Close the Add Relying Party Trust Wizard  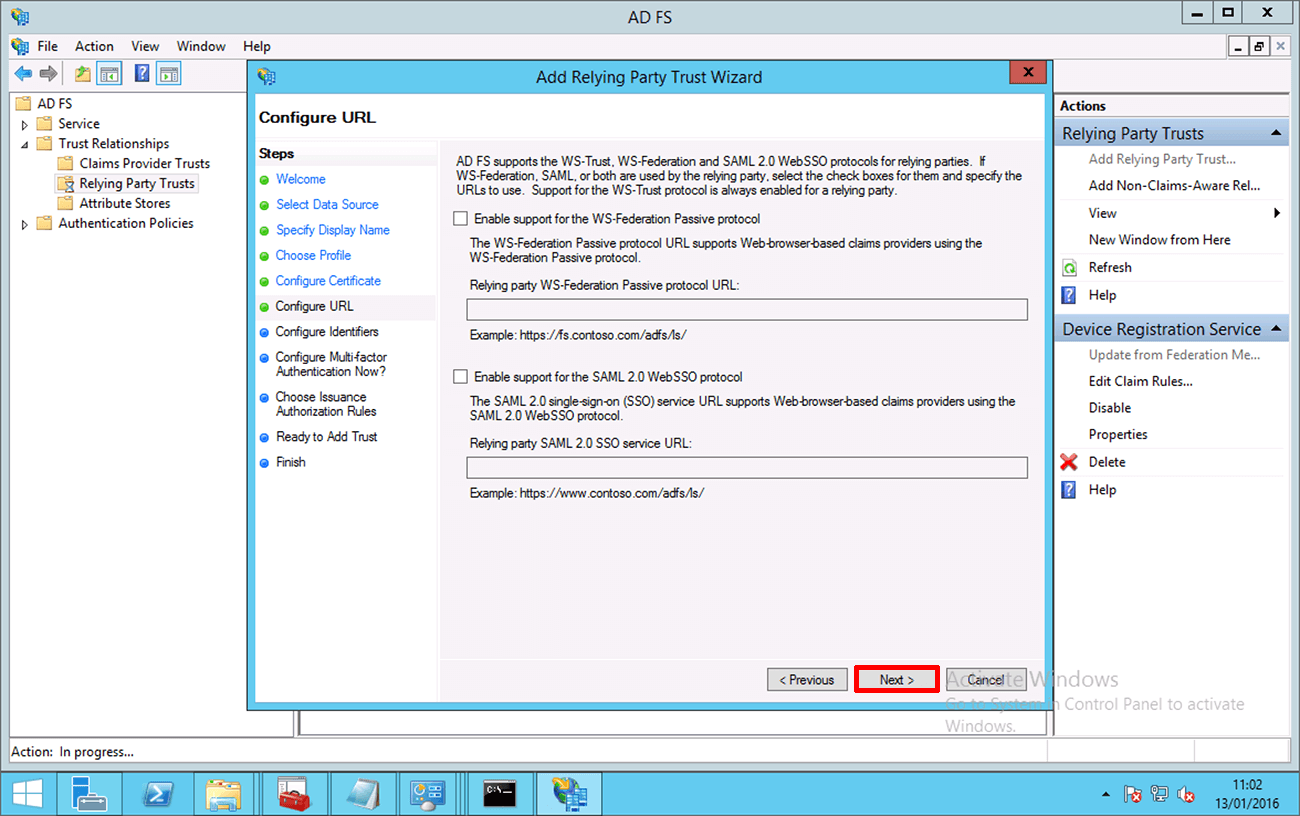coord(1028,73)
